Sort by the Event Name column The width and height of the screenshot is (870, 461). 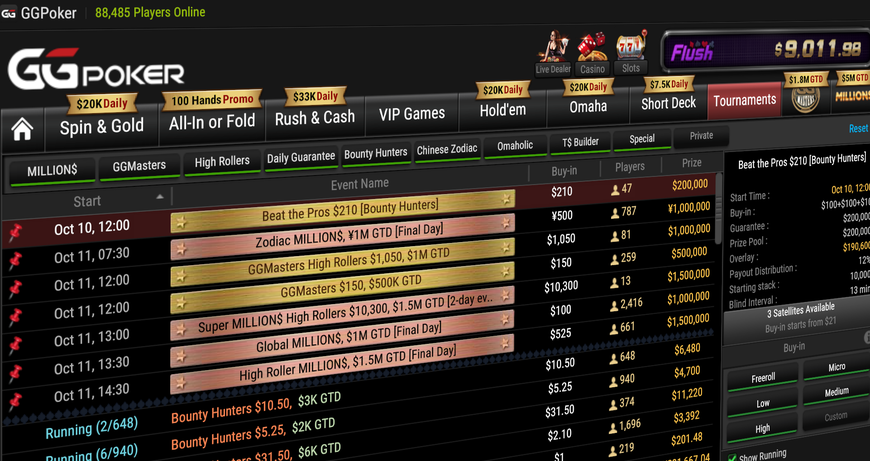360,183
